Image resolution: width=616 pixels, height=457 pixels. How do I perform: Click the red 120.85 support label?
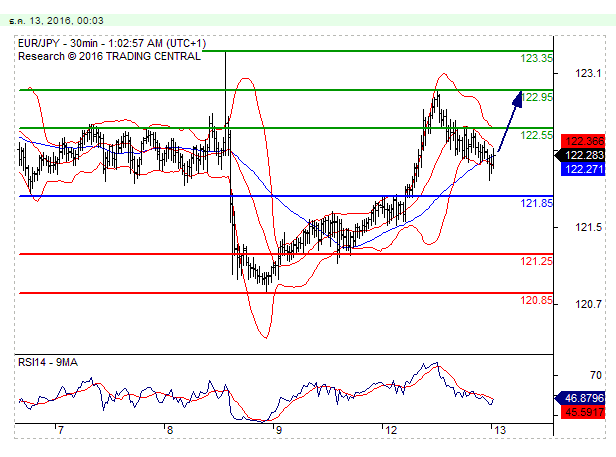(x=536, y=300)
